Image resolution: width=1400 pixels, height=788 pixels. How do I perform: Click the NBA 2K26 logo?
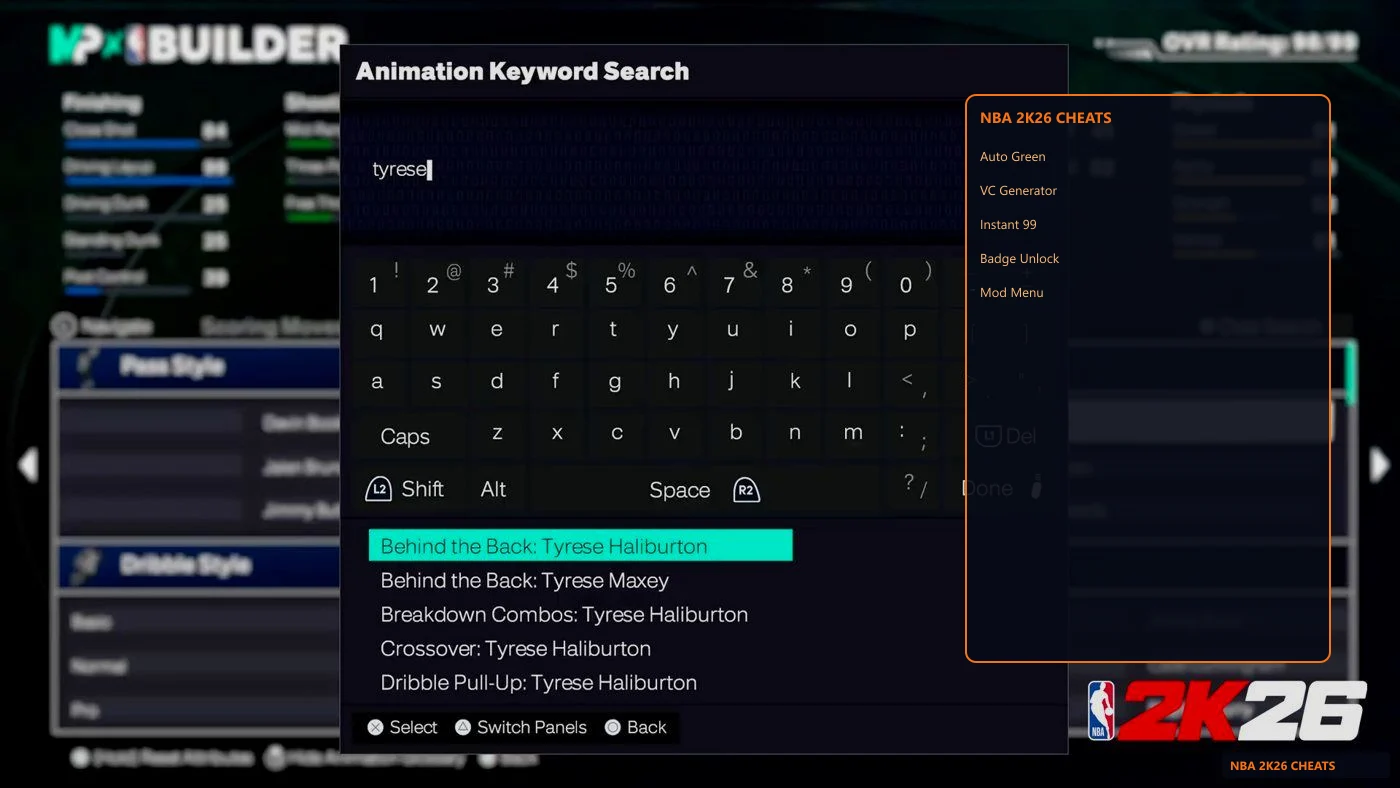pyautogui.click(x=1226, y=710)
